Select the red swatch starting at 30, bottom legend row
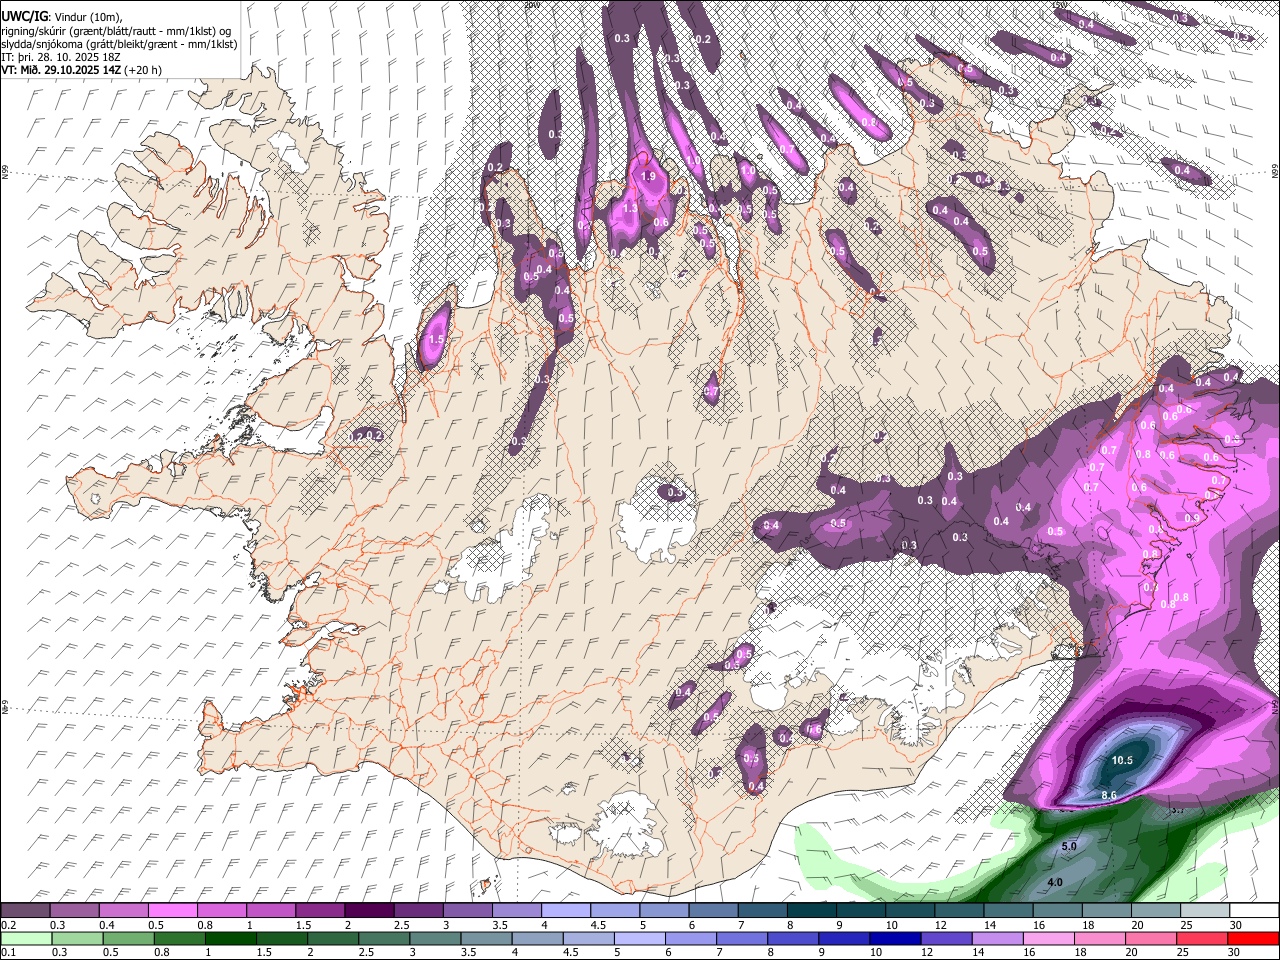Image resolution: width=1280 pixels, height=960 pixels. (1254, 938)
